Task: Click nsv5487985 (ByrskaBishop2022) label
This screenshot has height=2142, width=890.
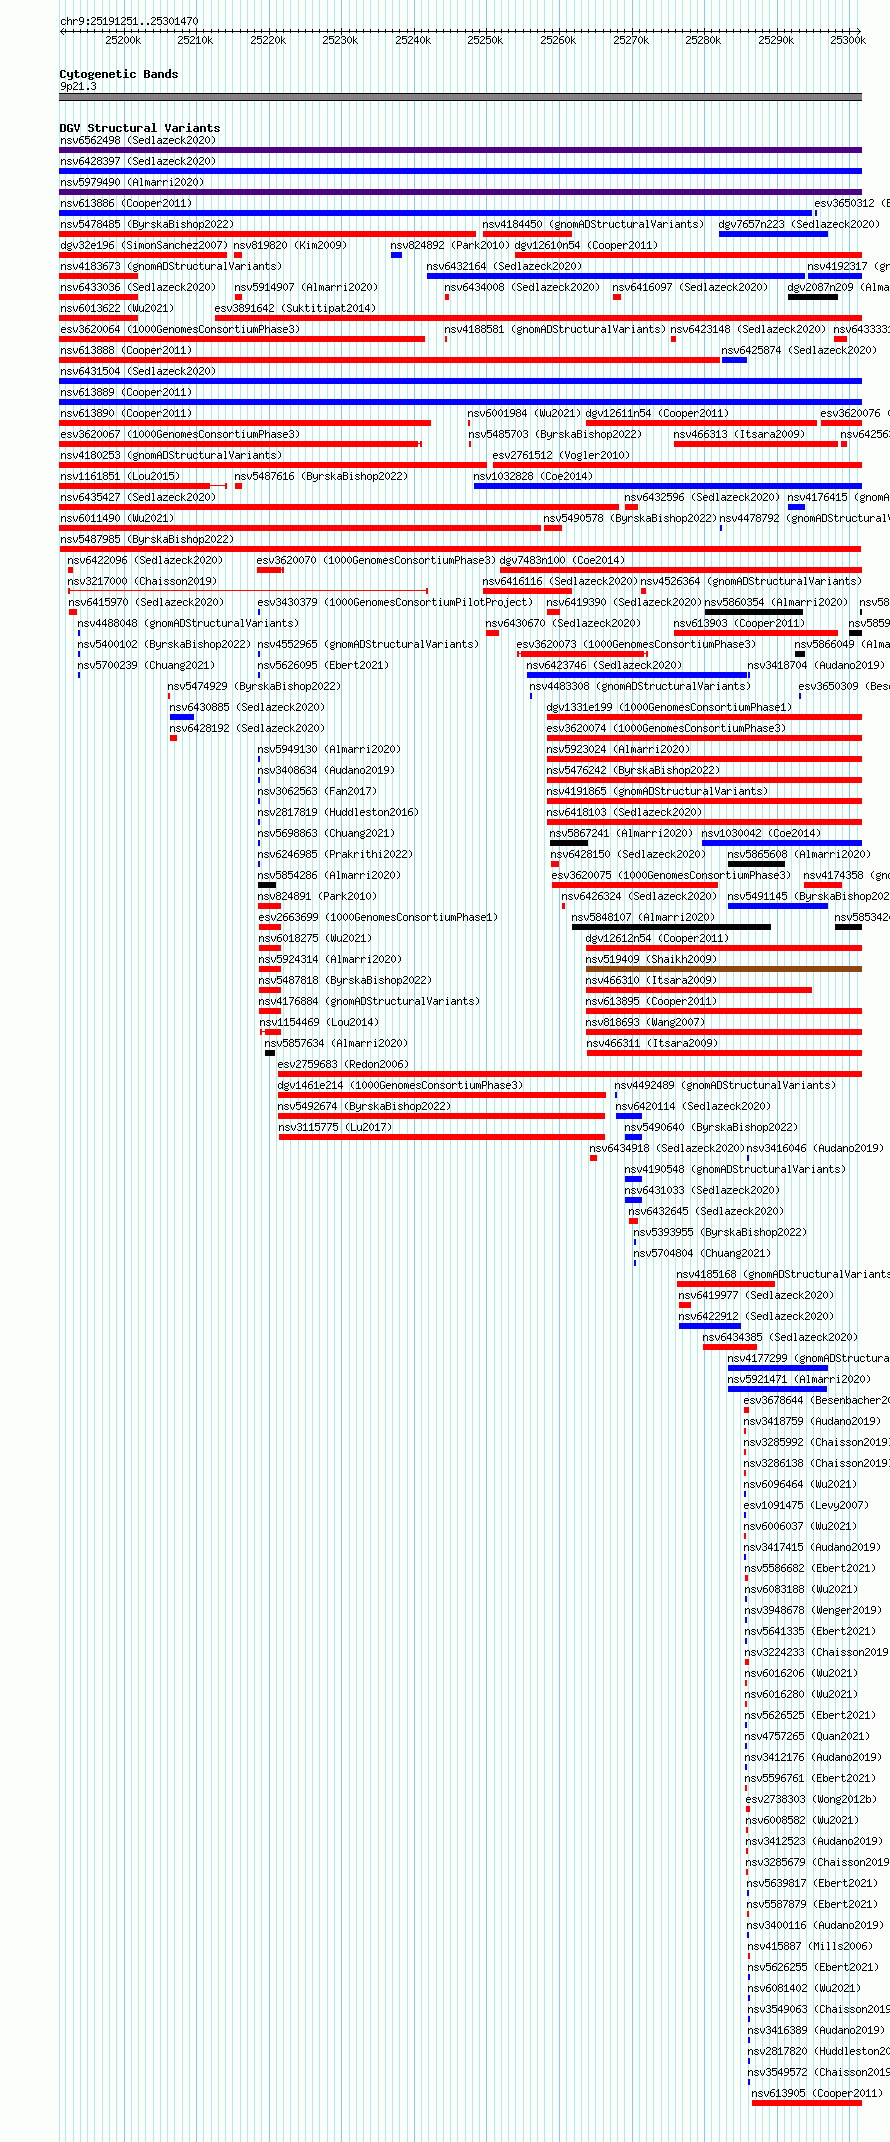Action: coord(146,539)
